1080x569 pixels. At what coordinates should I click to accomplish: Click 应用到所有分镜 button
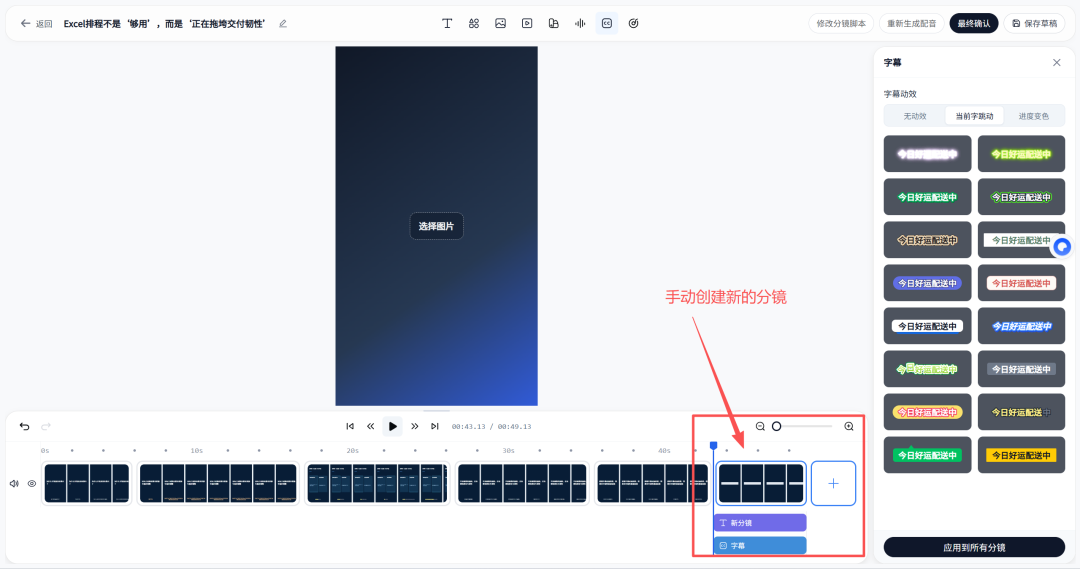[x=974, y=548]
